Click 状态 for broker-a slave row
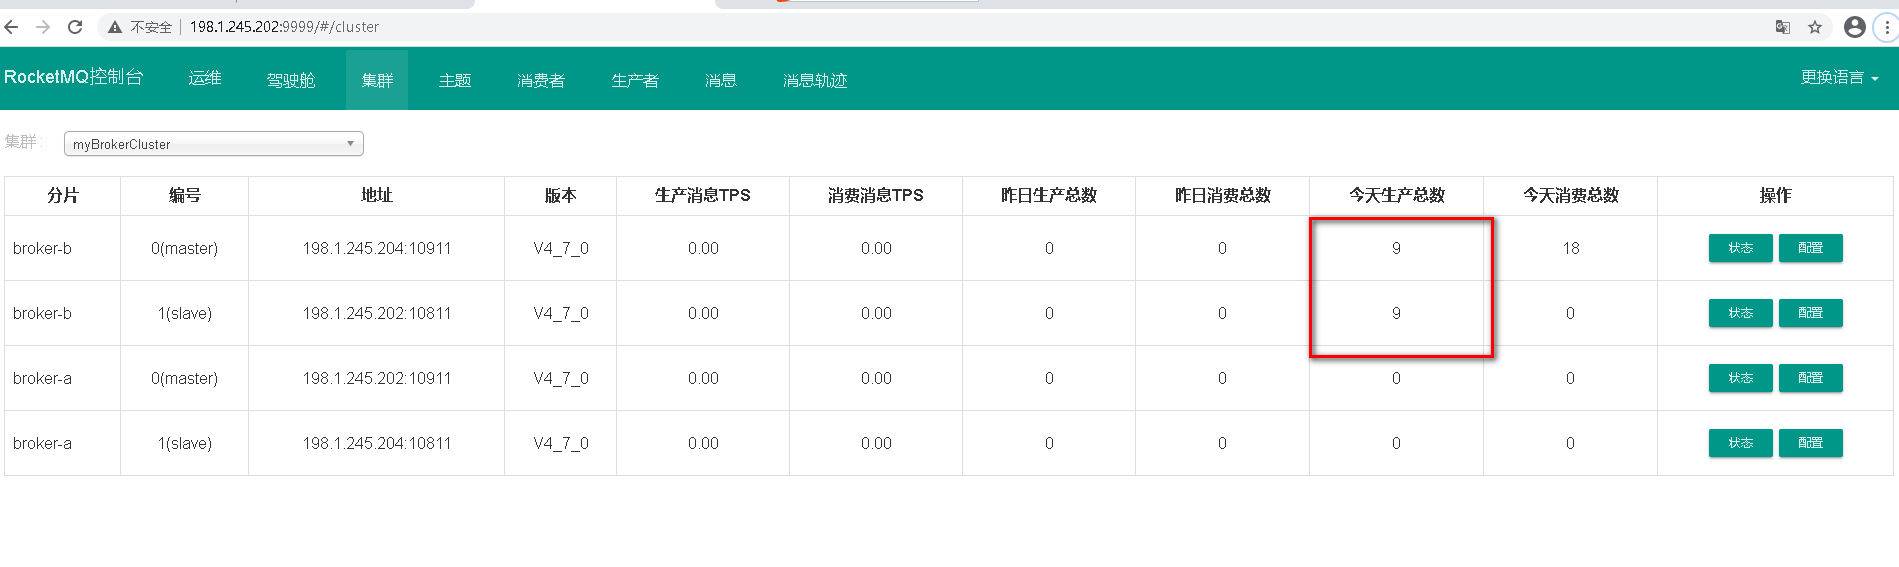The image size is (1899, 567). pos(1740,443)
